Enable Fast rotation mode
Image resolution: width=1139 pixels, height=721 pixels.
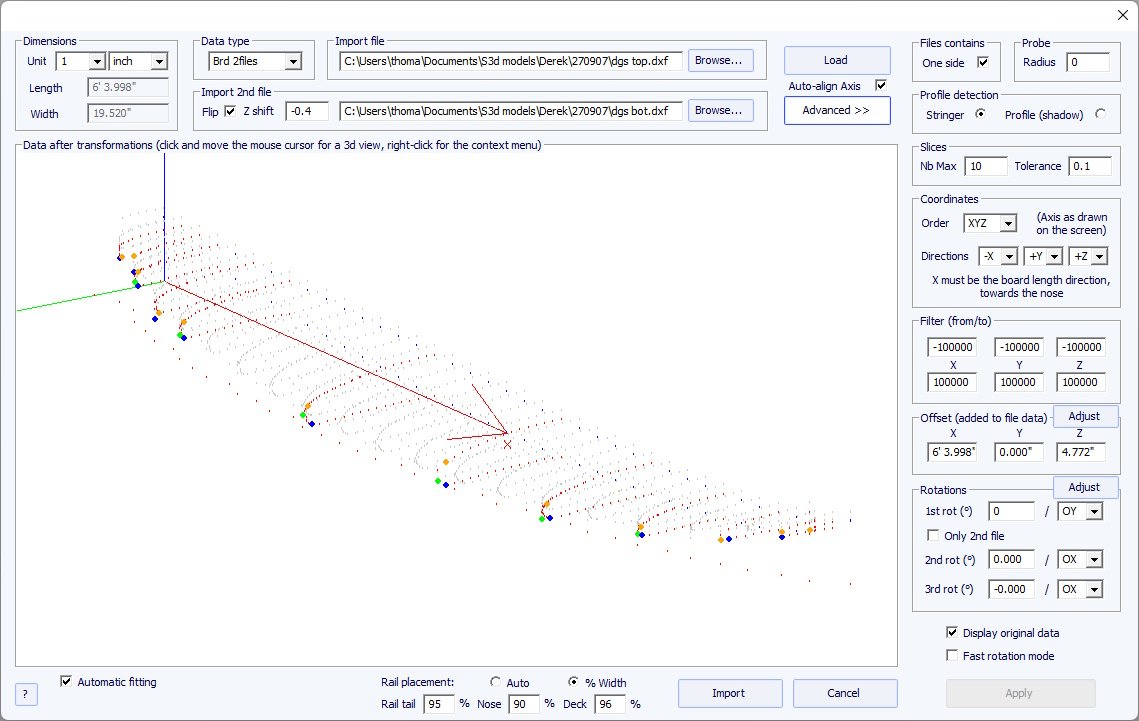[x=952, y=656]
